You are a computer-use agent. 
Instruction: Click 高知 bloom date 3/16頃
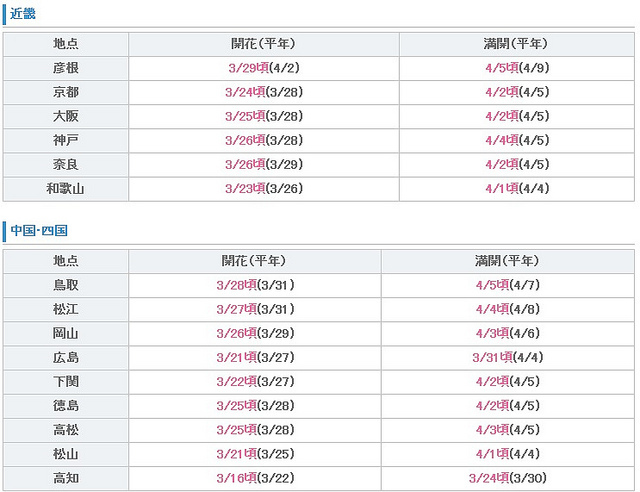[236, 478]
